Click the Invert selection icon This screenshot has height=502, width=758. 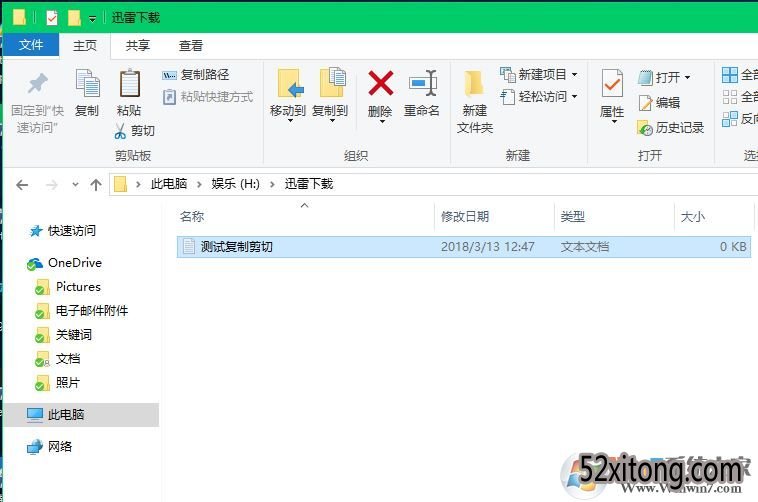[x=730, y=118]
